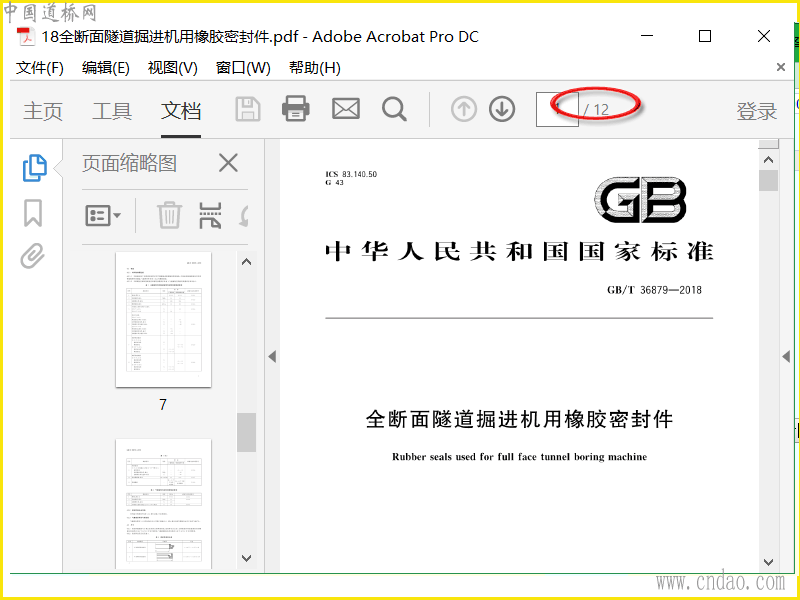Image resolution: width=800 pixels, height=600 pixels.
Task: Open the 帮助(H) menu
Action: [x=314, y=68]
